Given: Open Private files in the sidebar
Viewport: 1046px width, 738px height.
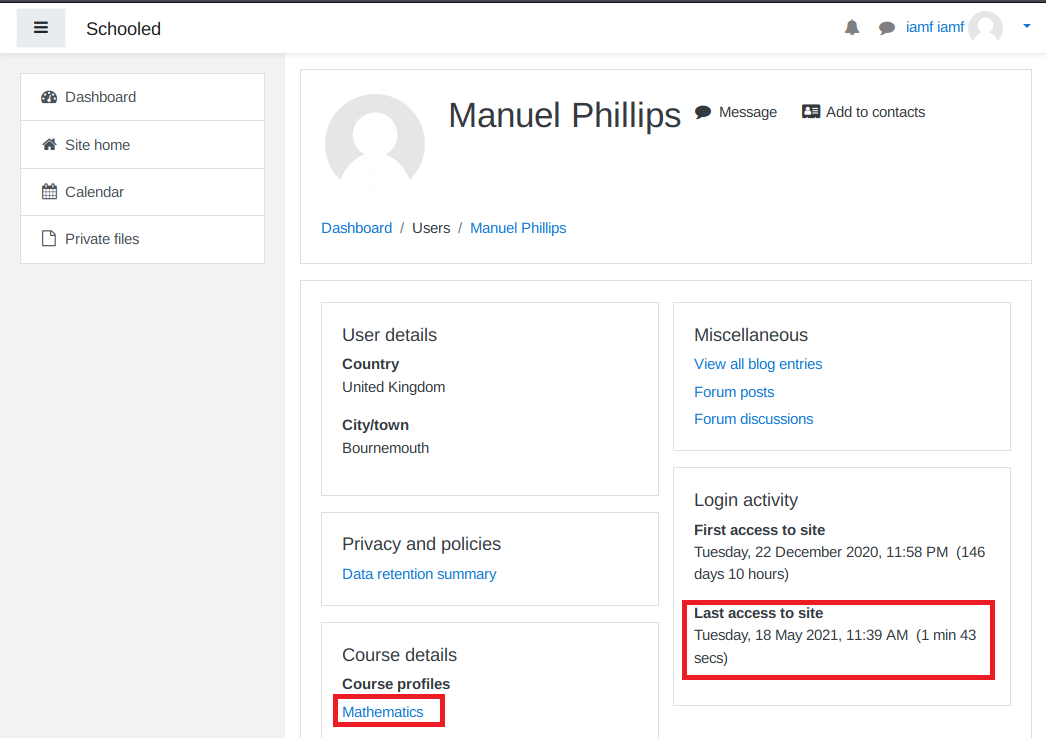Looking at the screenshot, I should [x=102, y=239].
